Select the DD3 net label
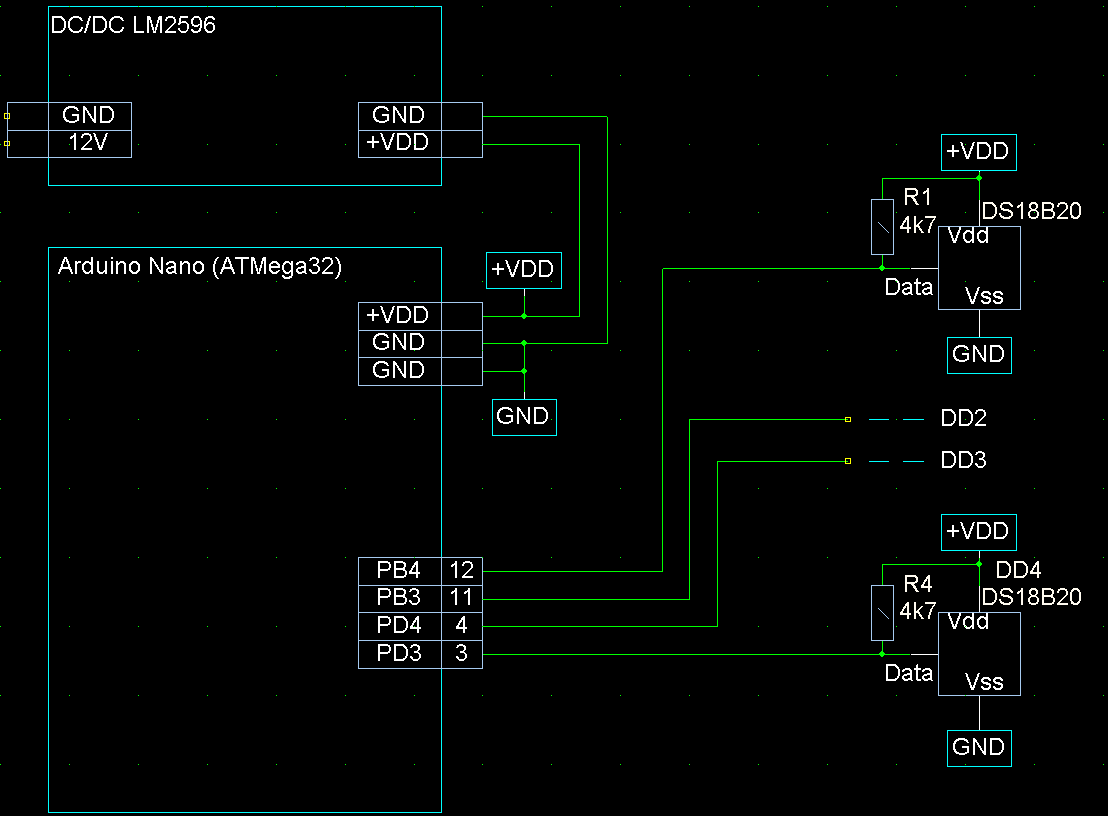 tap(963, 461)
